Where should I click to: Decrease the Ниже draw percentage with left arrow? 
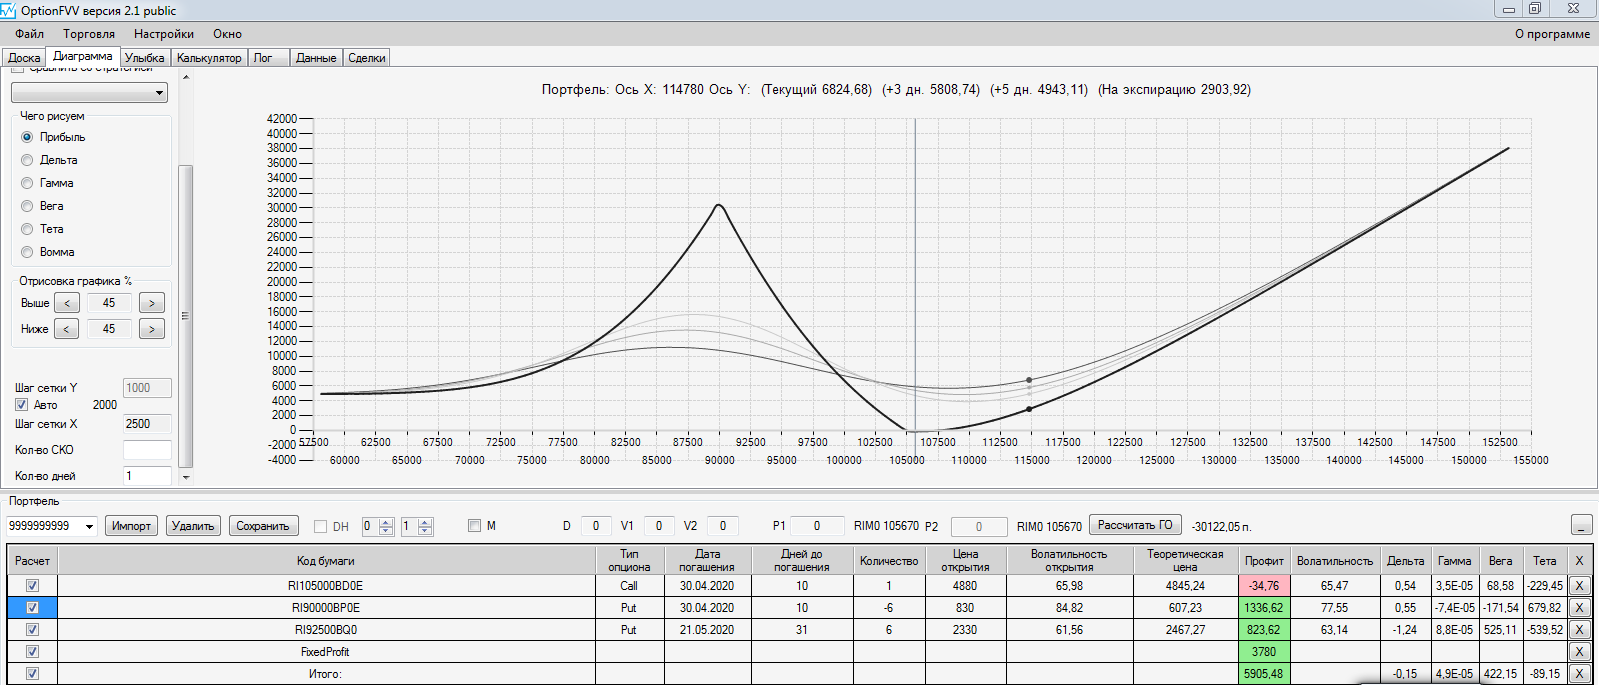(x=66, y=329)
